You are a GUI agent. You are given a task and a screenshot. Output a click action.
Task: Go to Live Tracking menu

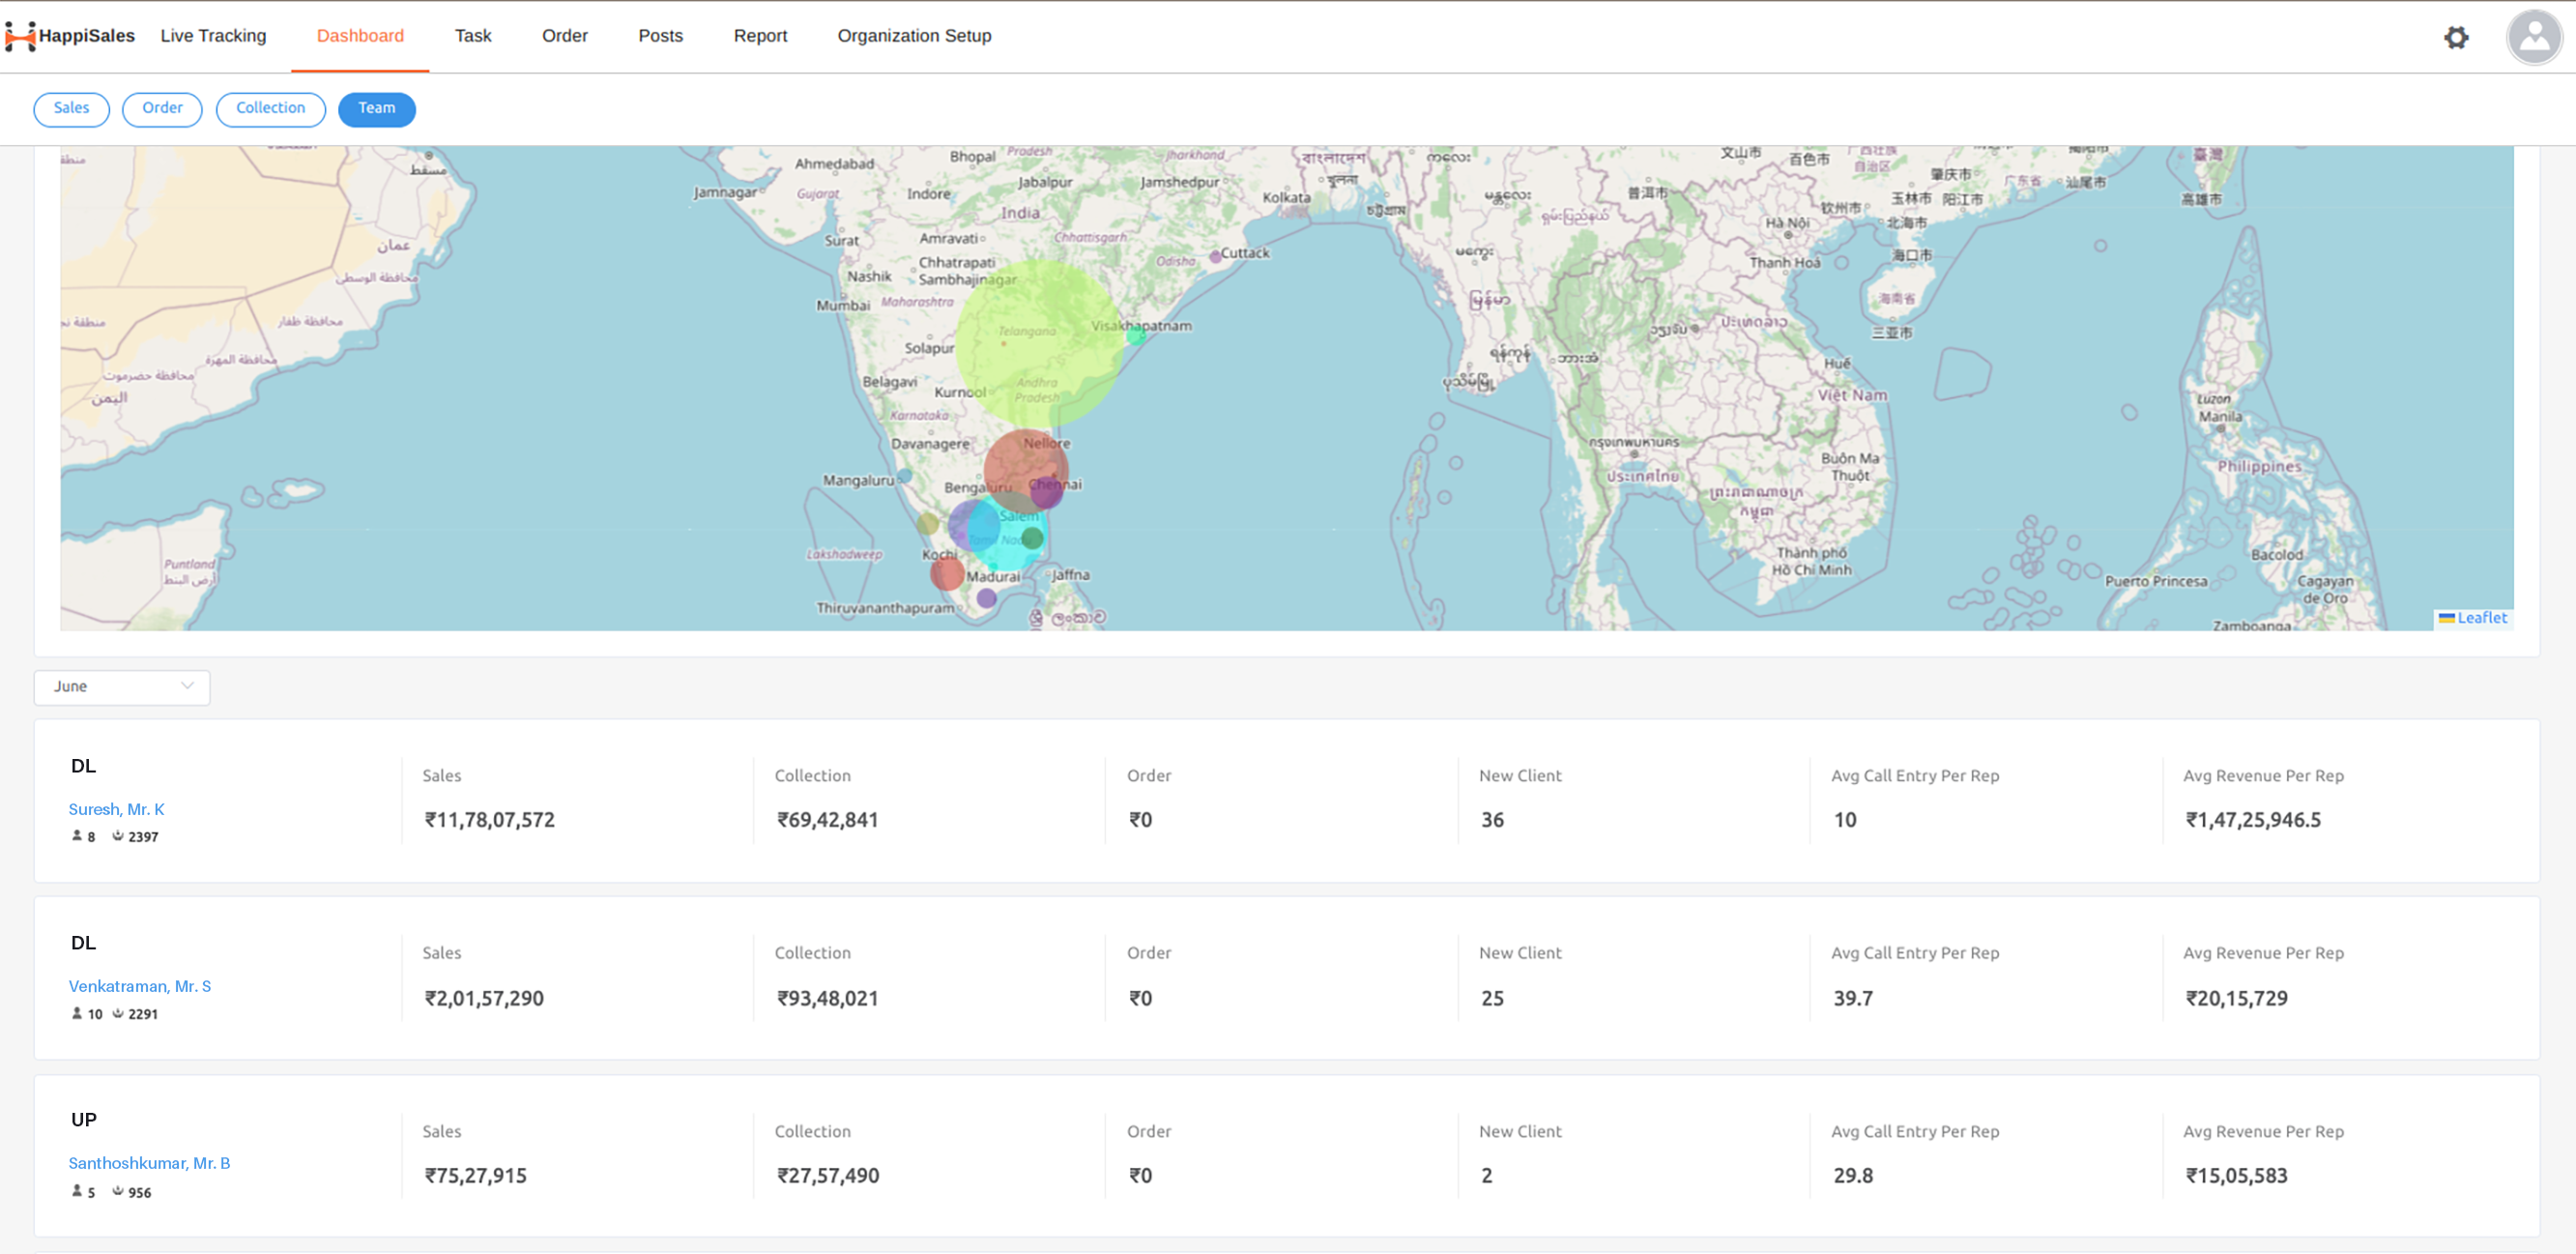(213, 36)
